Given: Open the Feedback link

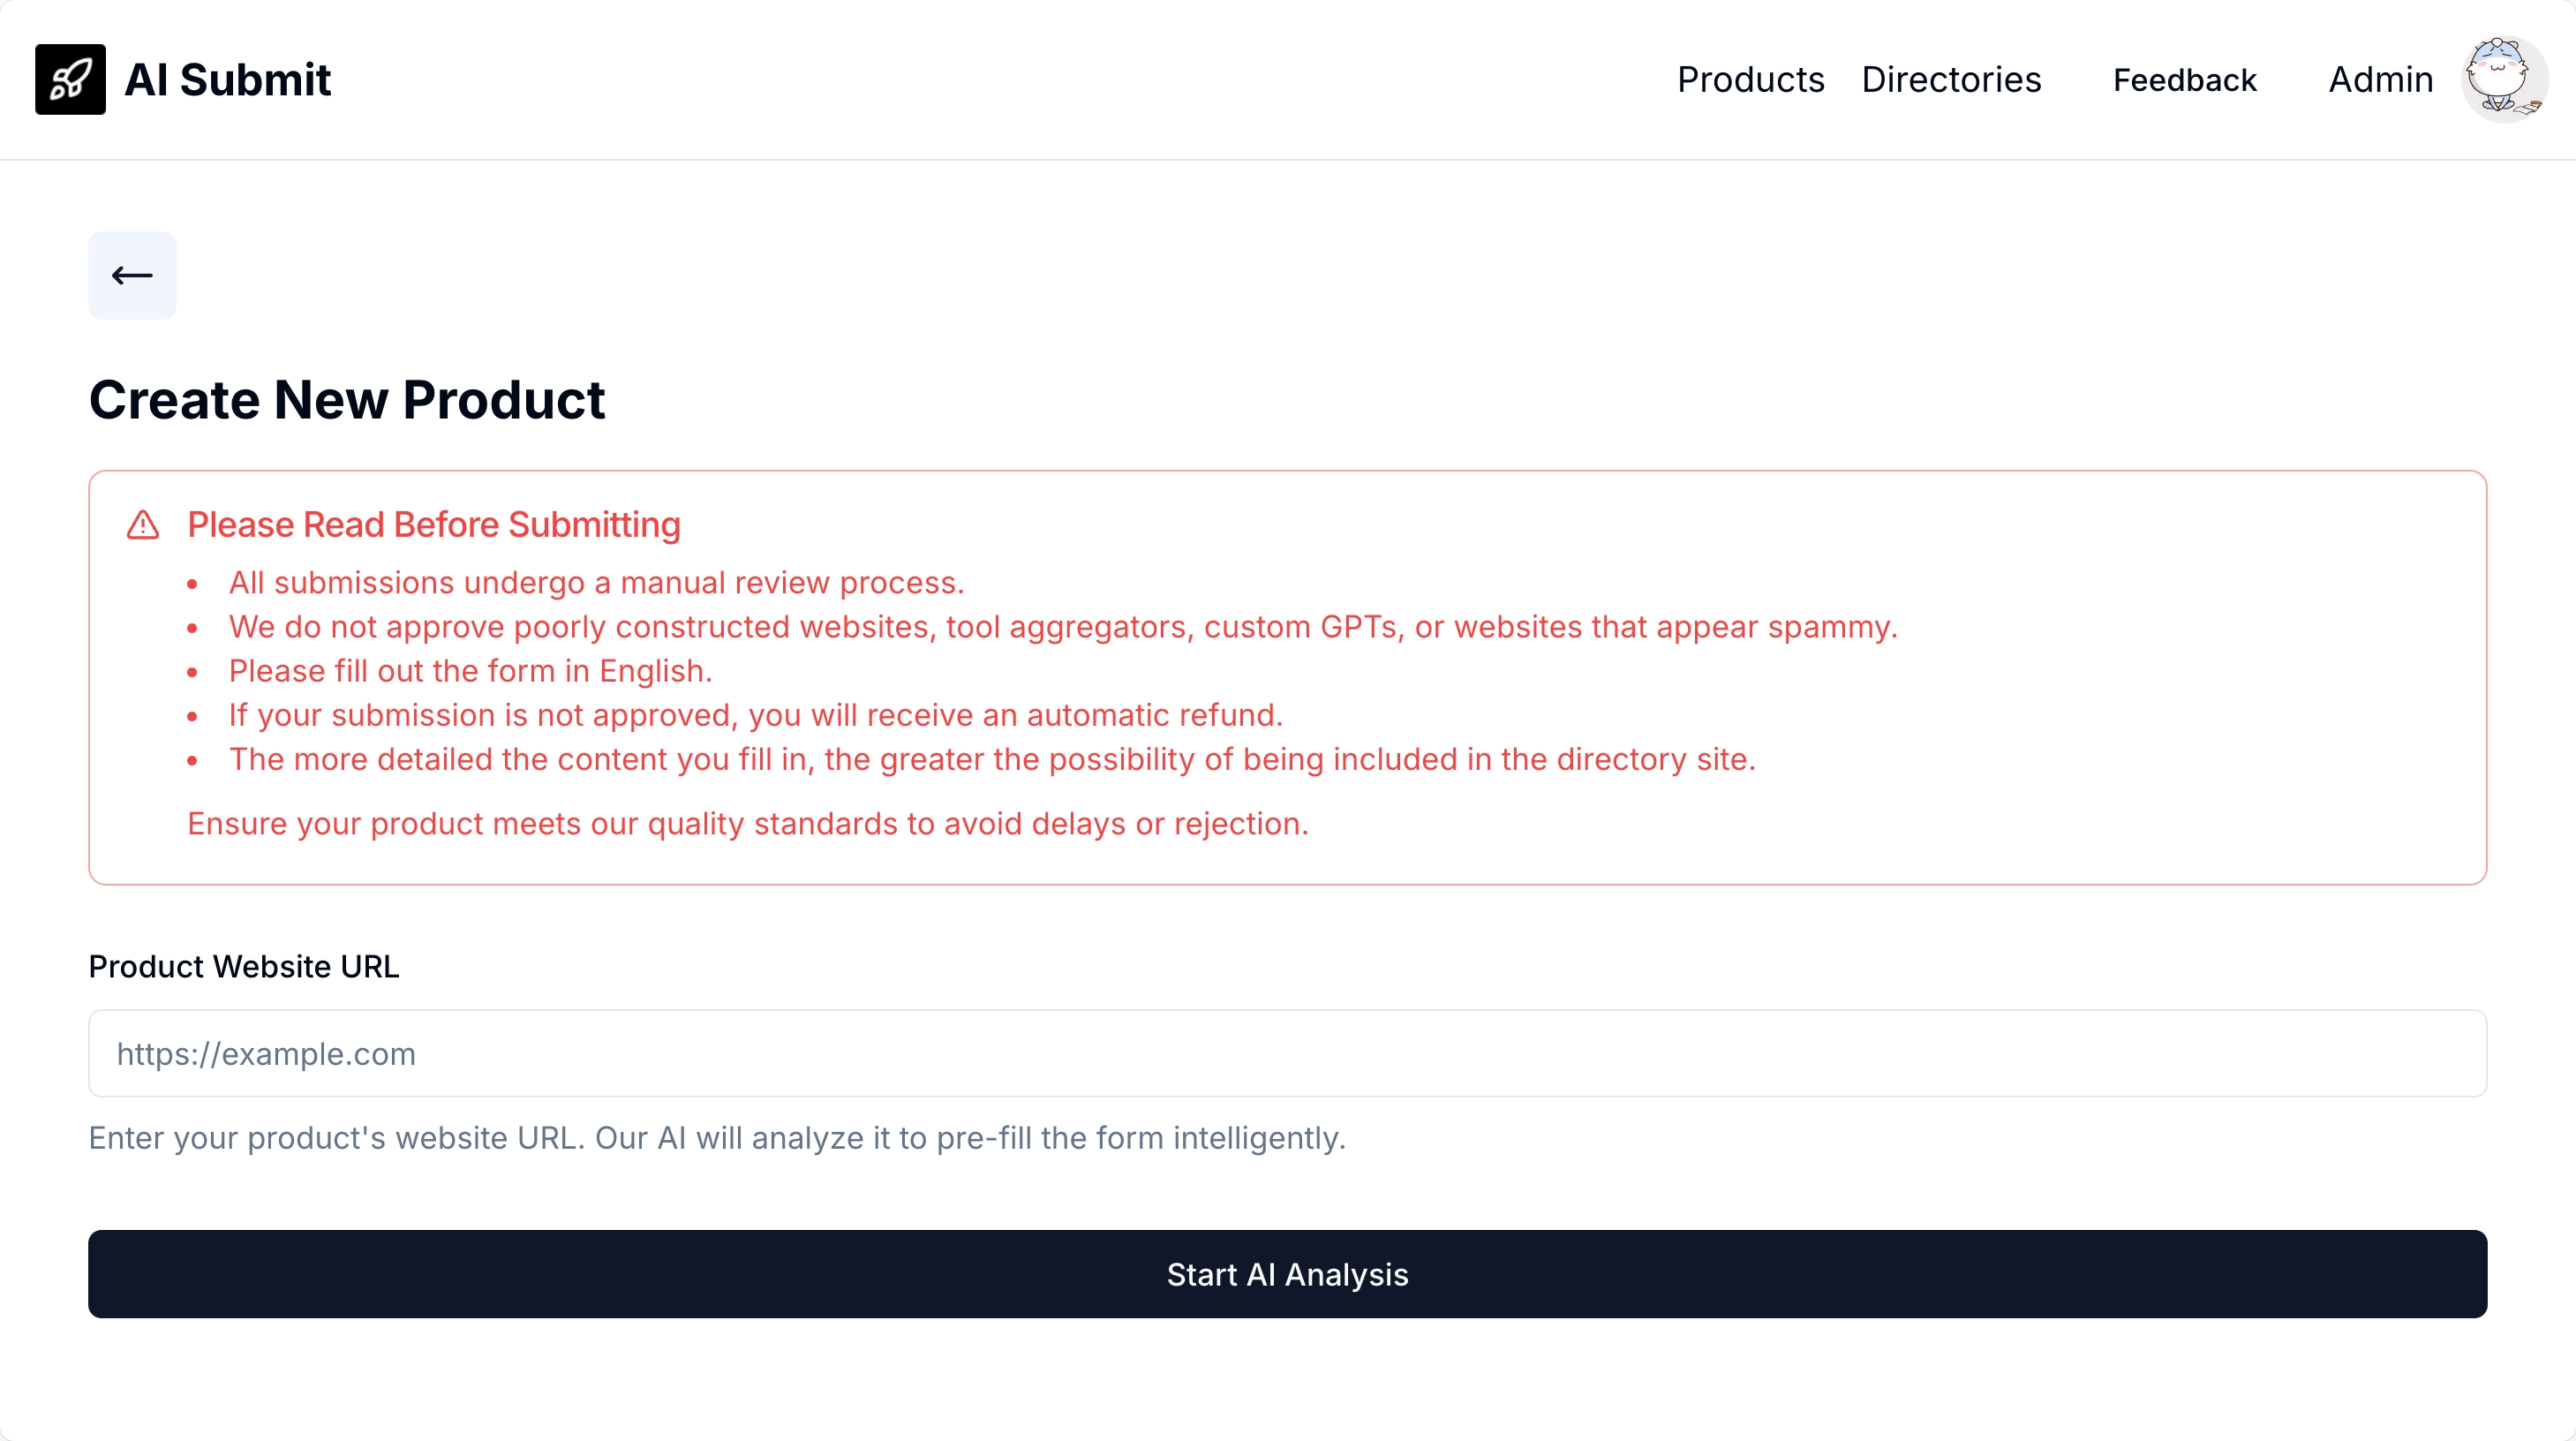Looking at the screenshot, I should click(2184, 80).
